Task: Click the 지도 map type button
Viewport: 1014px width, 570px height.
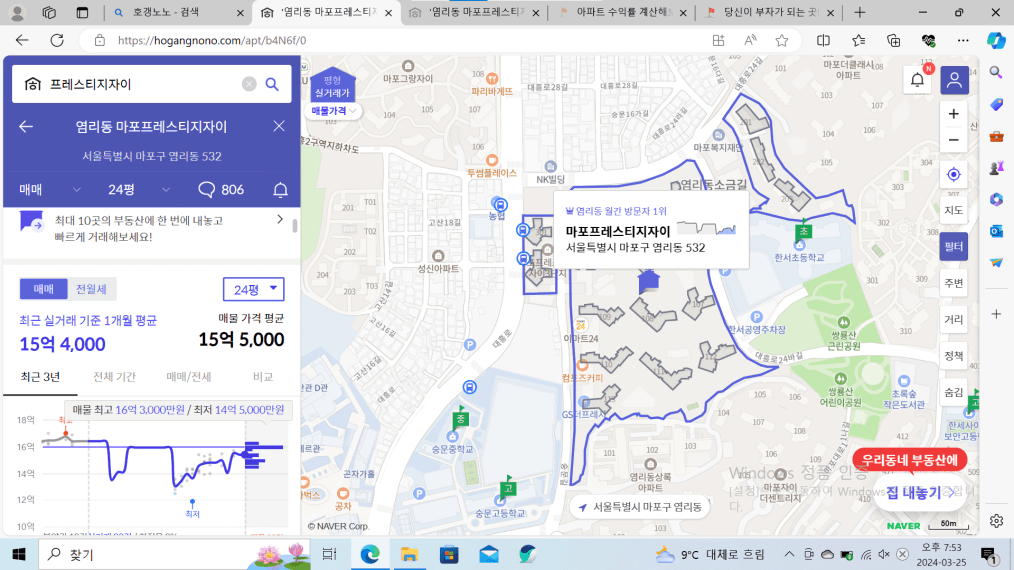Action: point(954,210)
